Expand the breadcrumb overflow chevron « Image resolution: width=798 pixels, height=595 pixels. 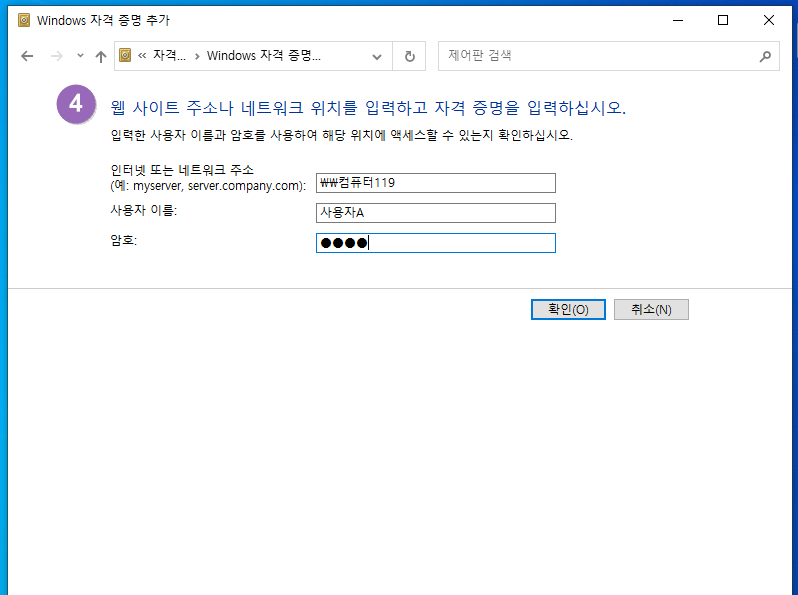[x=142, y=55]
